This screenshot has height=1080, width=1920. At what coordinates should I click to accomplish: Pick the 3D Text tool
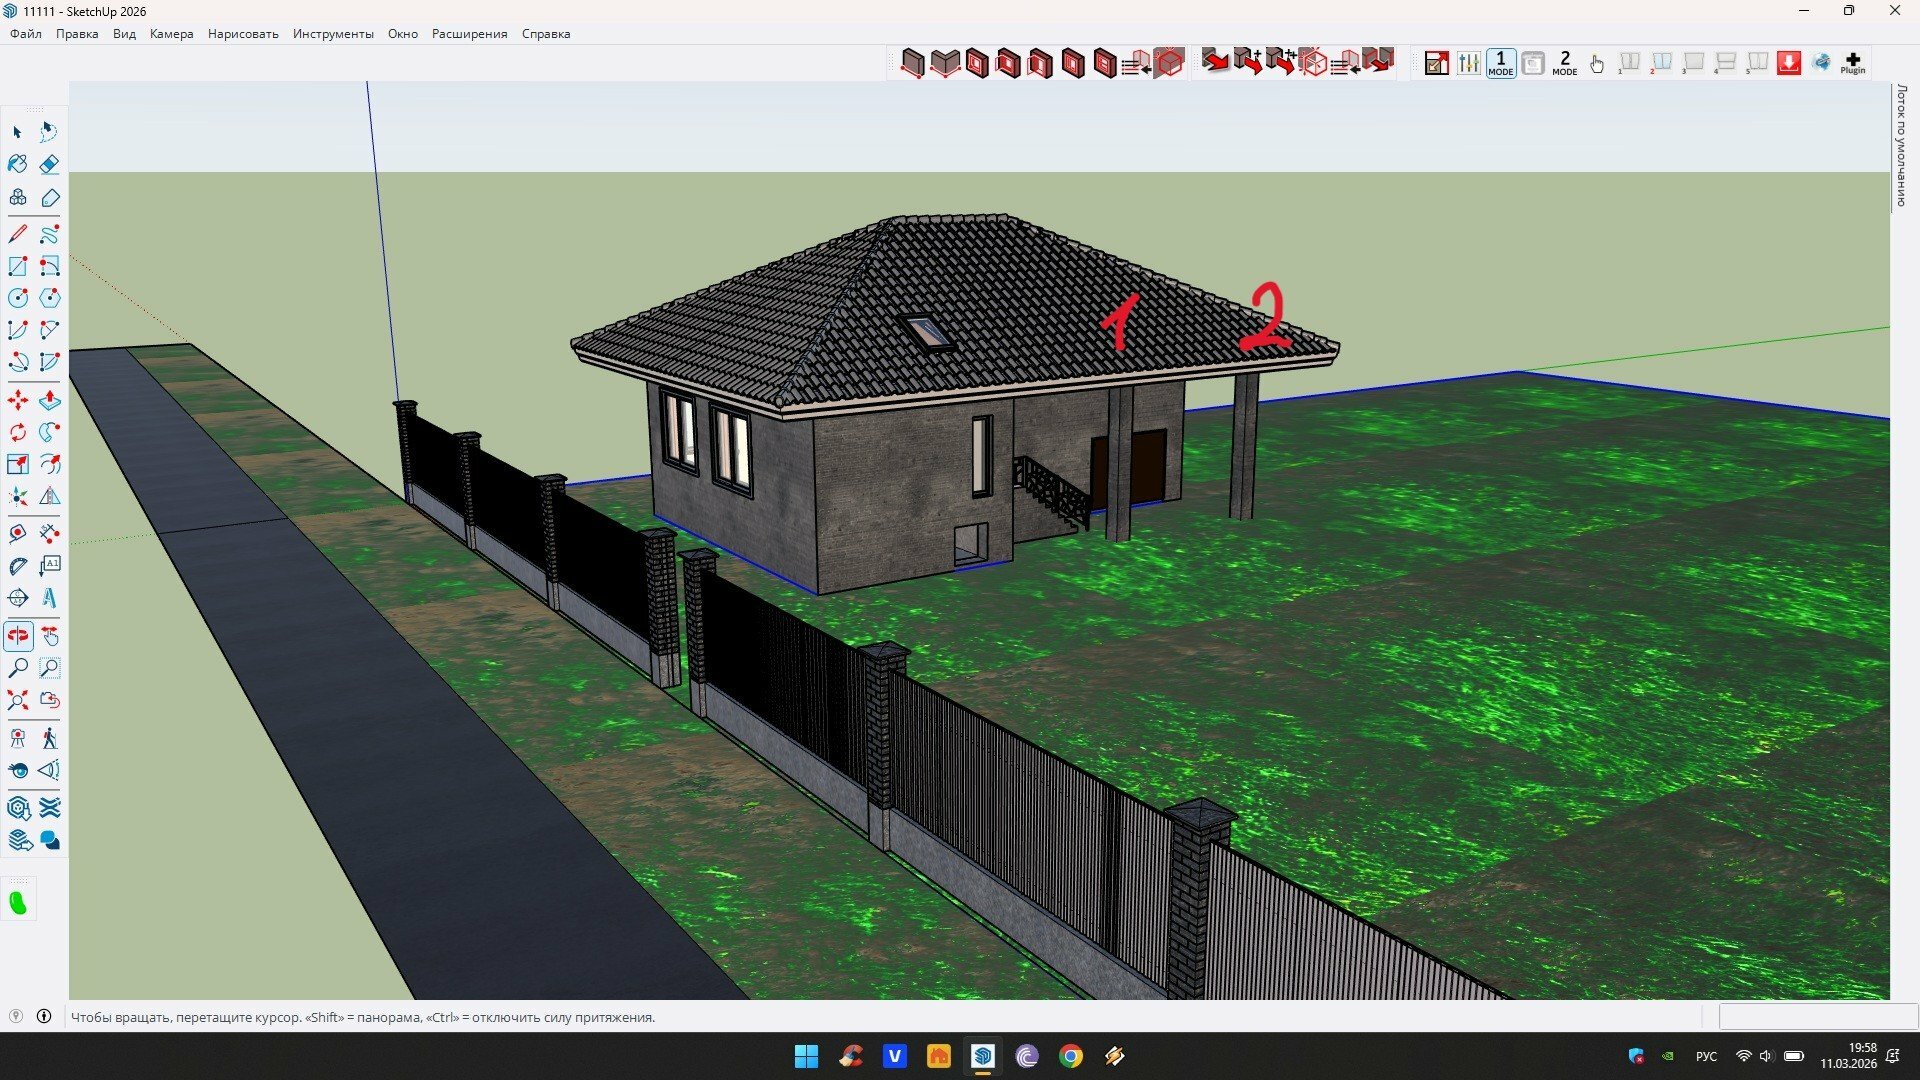point(49,598)
